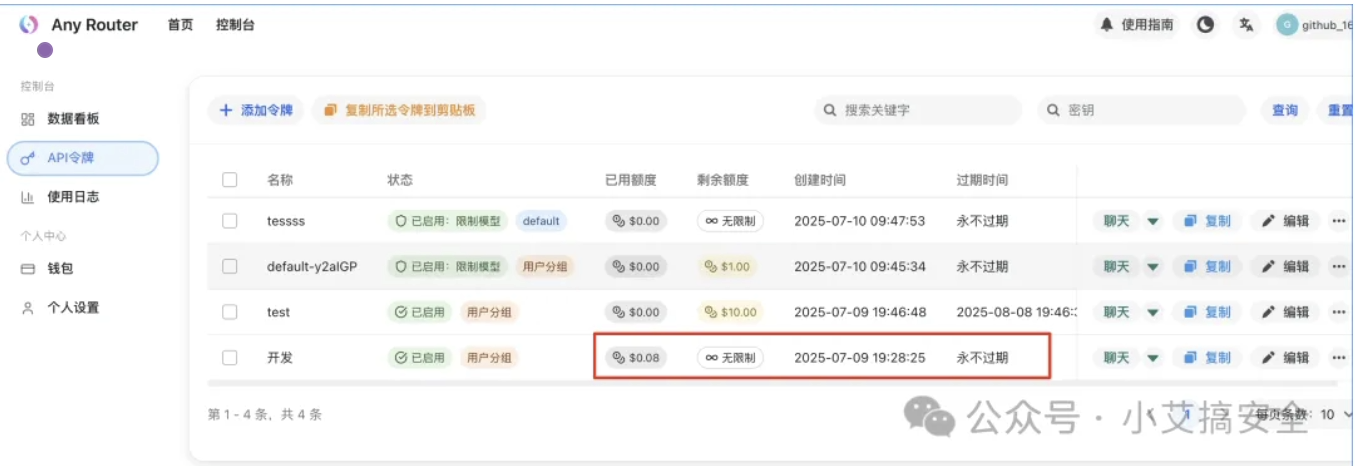Viewport: 1360px width, 466px height.
Task: Click the 添加令牌 button
Action: point(256,110)
